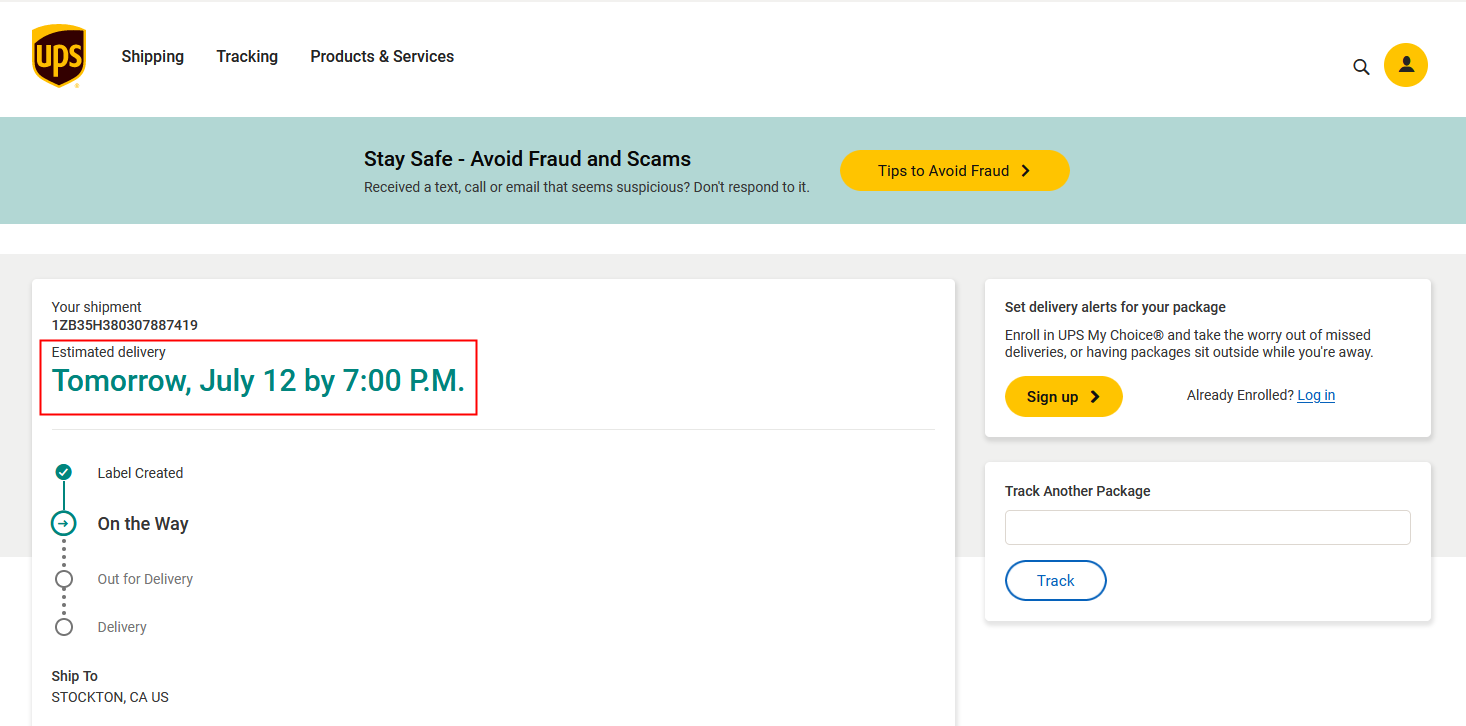Open the search magnifier icon
The image size is (1466, 726).
[x=1361, y=67]
